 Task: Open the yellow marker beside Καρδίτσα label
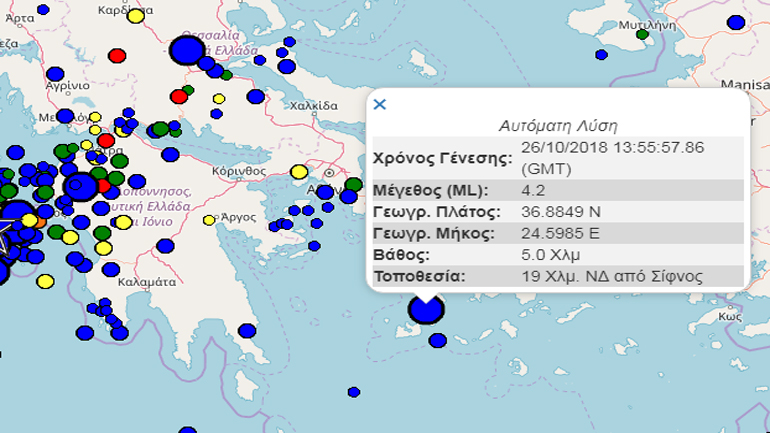(136, 16)
